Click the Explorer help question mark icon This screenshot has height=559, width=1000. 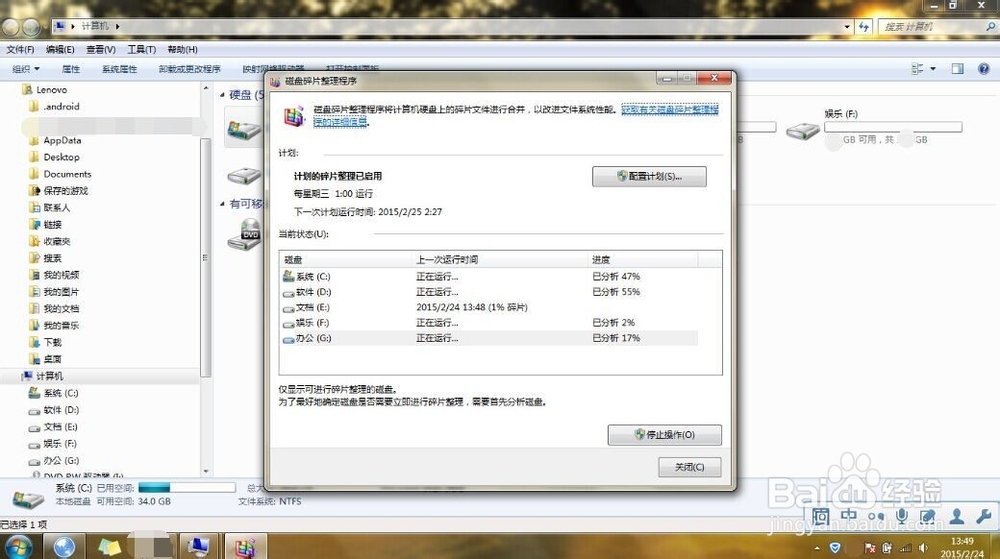click(x=983, y=68)
